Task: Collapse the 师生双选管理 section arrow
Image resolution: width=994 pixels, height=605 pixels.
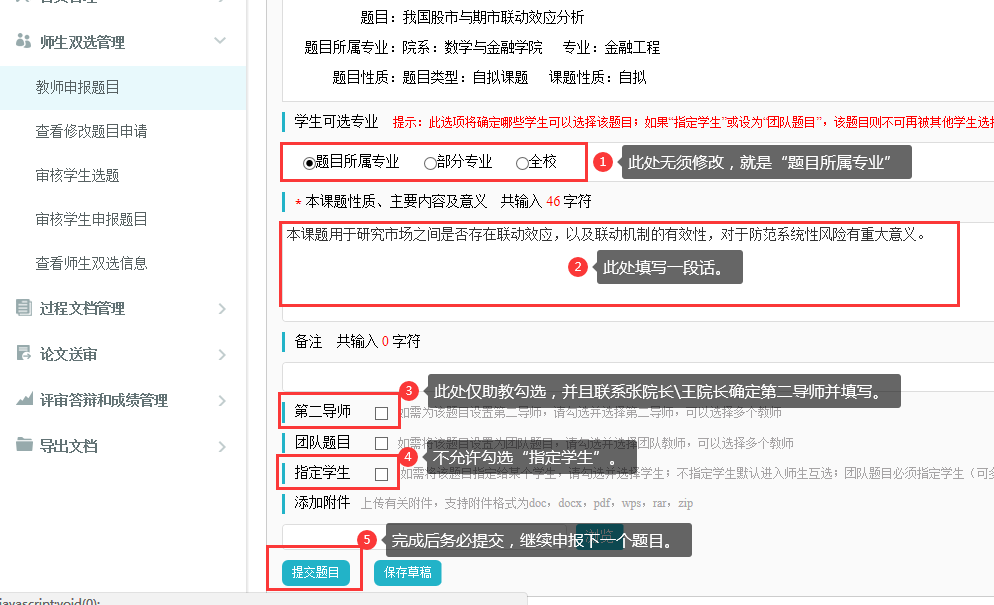Action: (x=221, y=42)
